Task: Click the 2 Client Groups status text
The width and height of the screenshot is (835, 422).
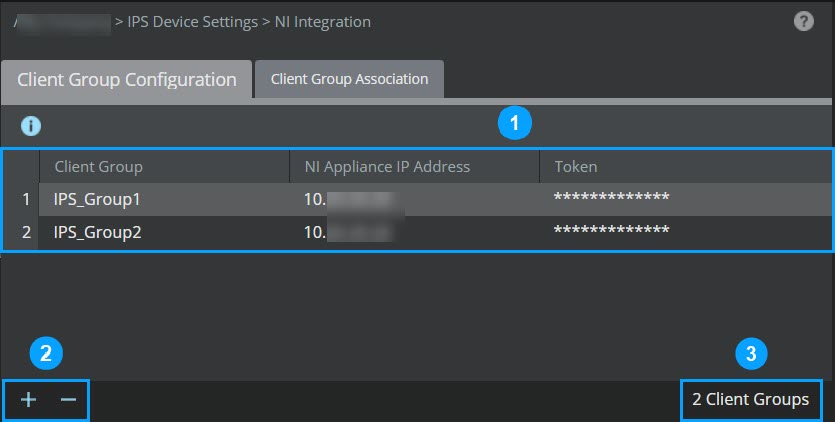Action: 750,400
